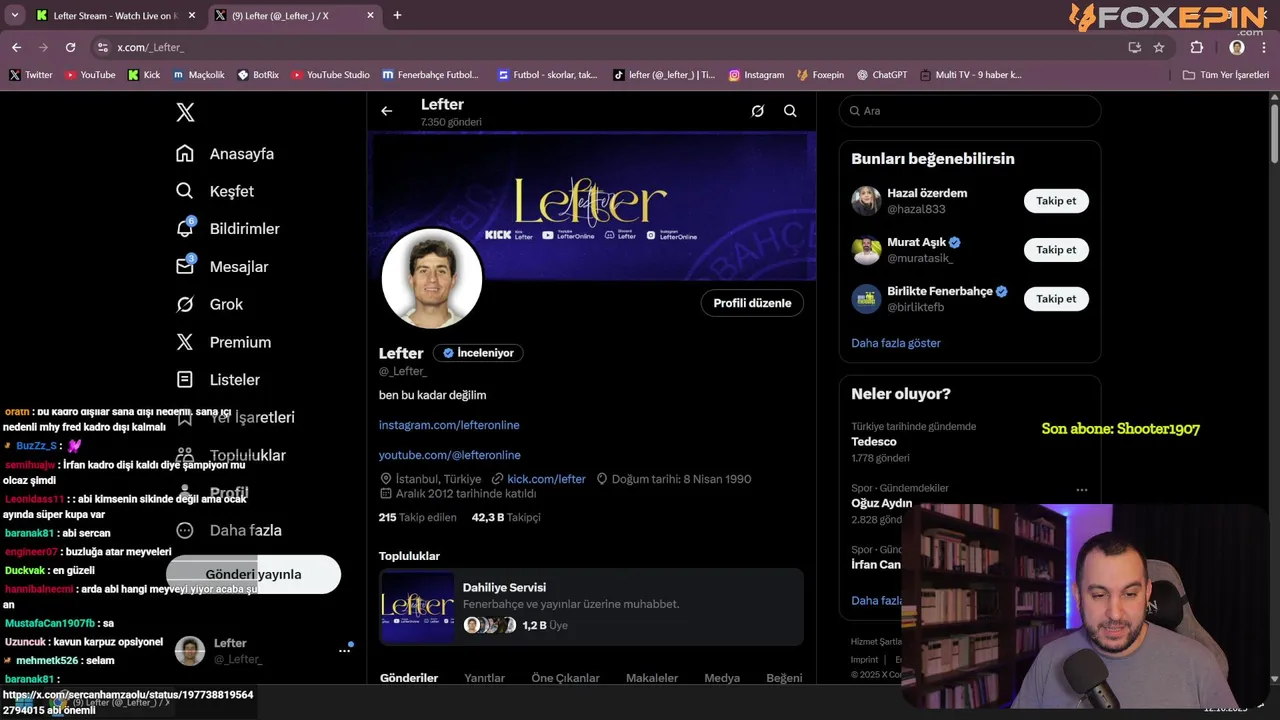Click the profile search magnifier icon
Viewport: 1280px width, 720px height.
tap(790, 111)
